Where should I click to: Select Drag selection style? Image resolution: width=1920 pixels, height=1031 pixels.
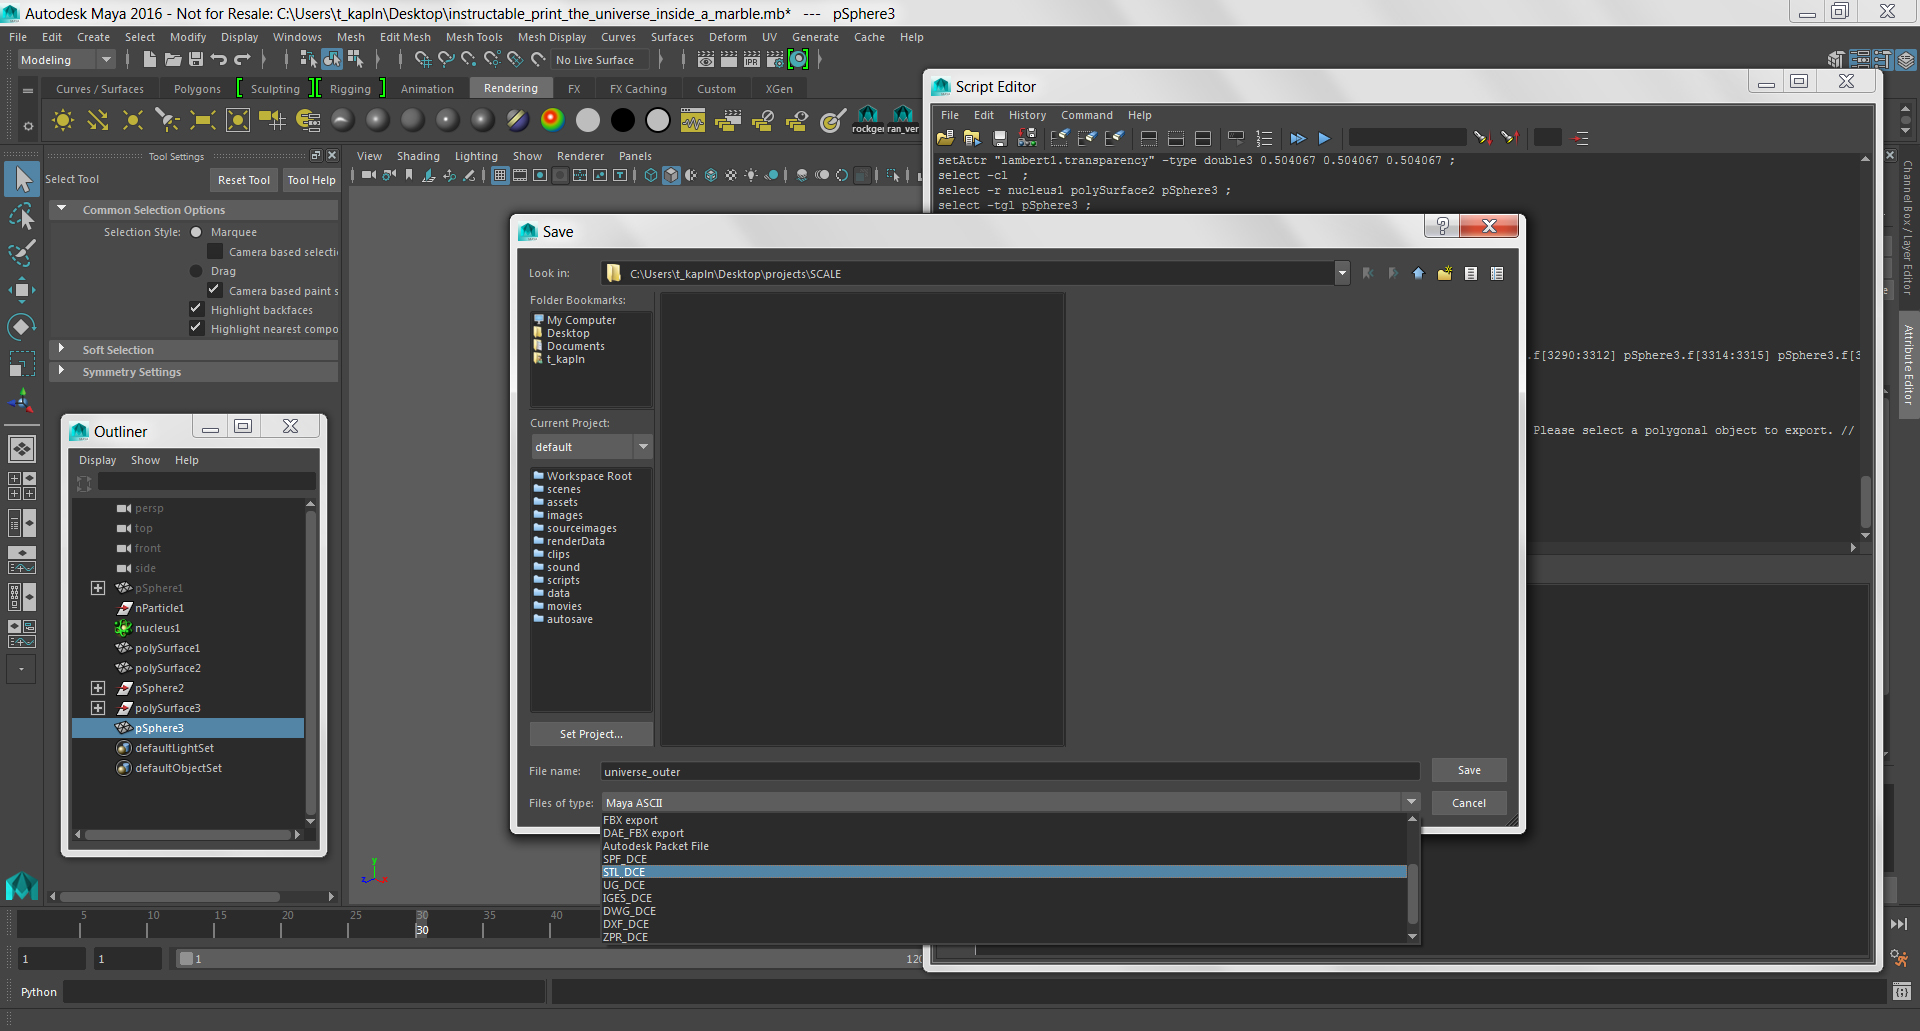196,271
